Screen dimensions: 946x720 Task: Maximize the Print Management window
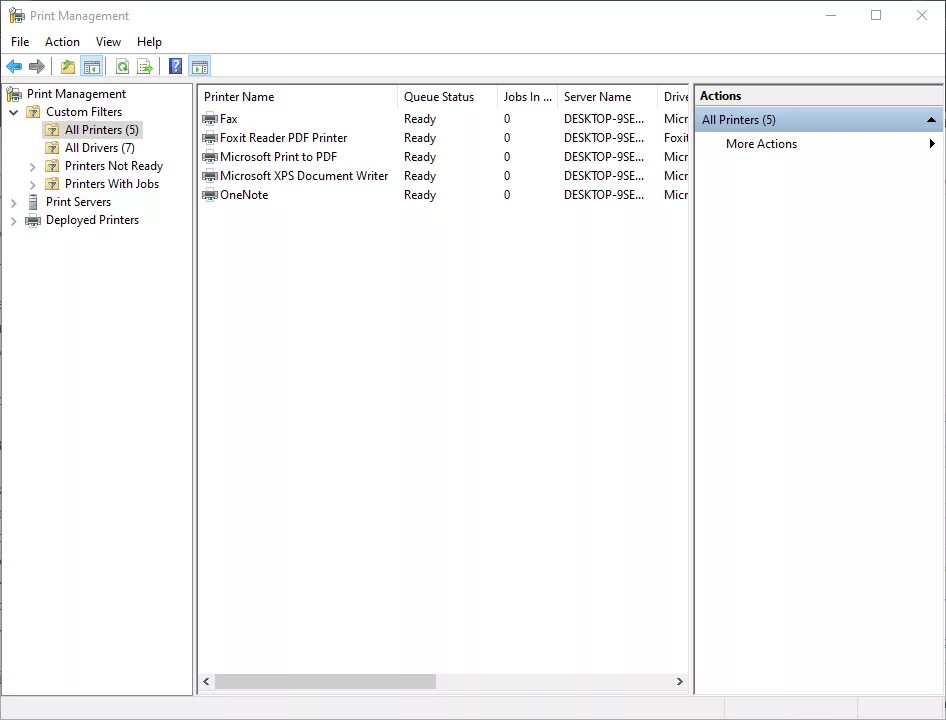tap(876, 15)
